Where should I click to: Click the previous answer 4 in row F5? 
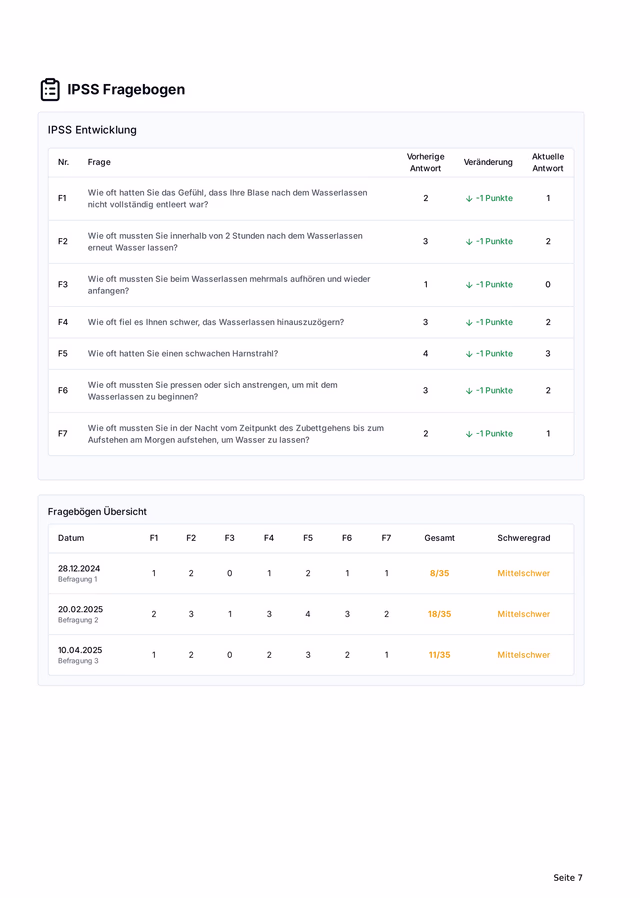[x=425, y=353]
